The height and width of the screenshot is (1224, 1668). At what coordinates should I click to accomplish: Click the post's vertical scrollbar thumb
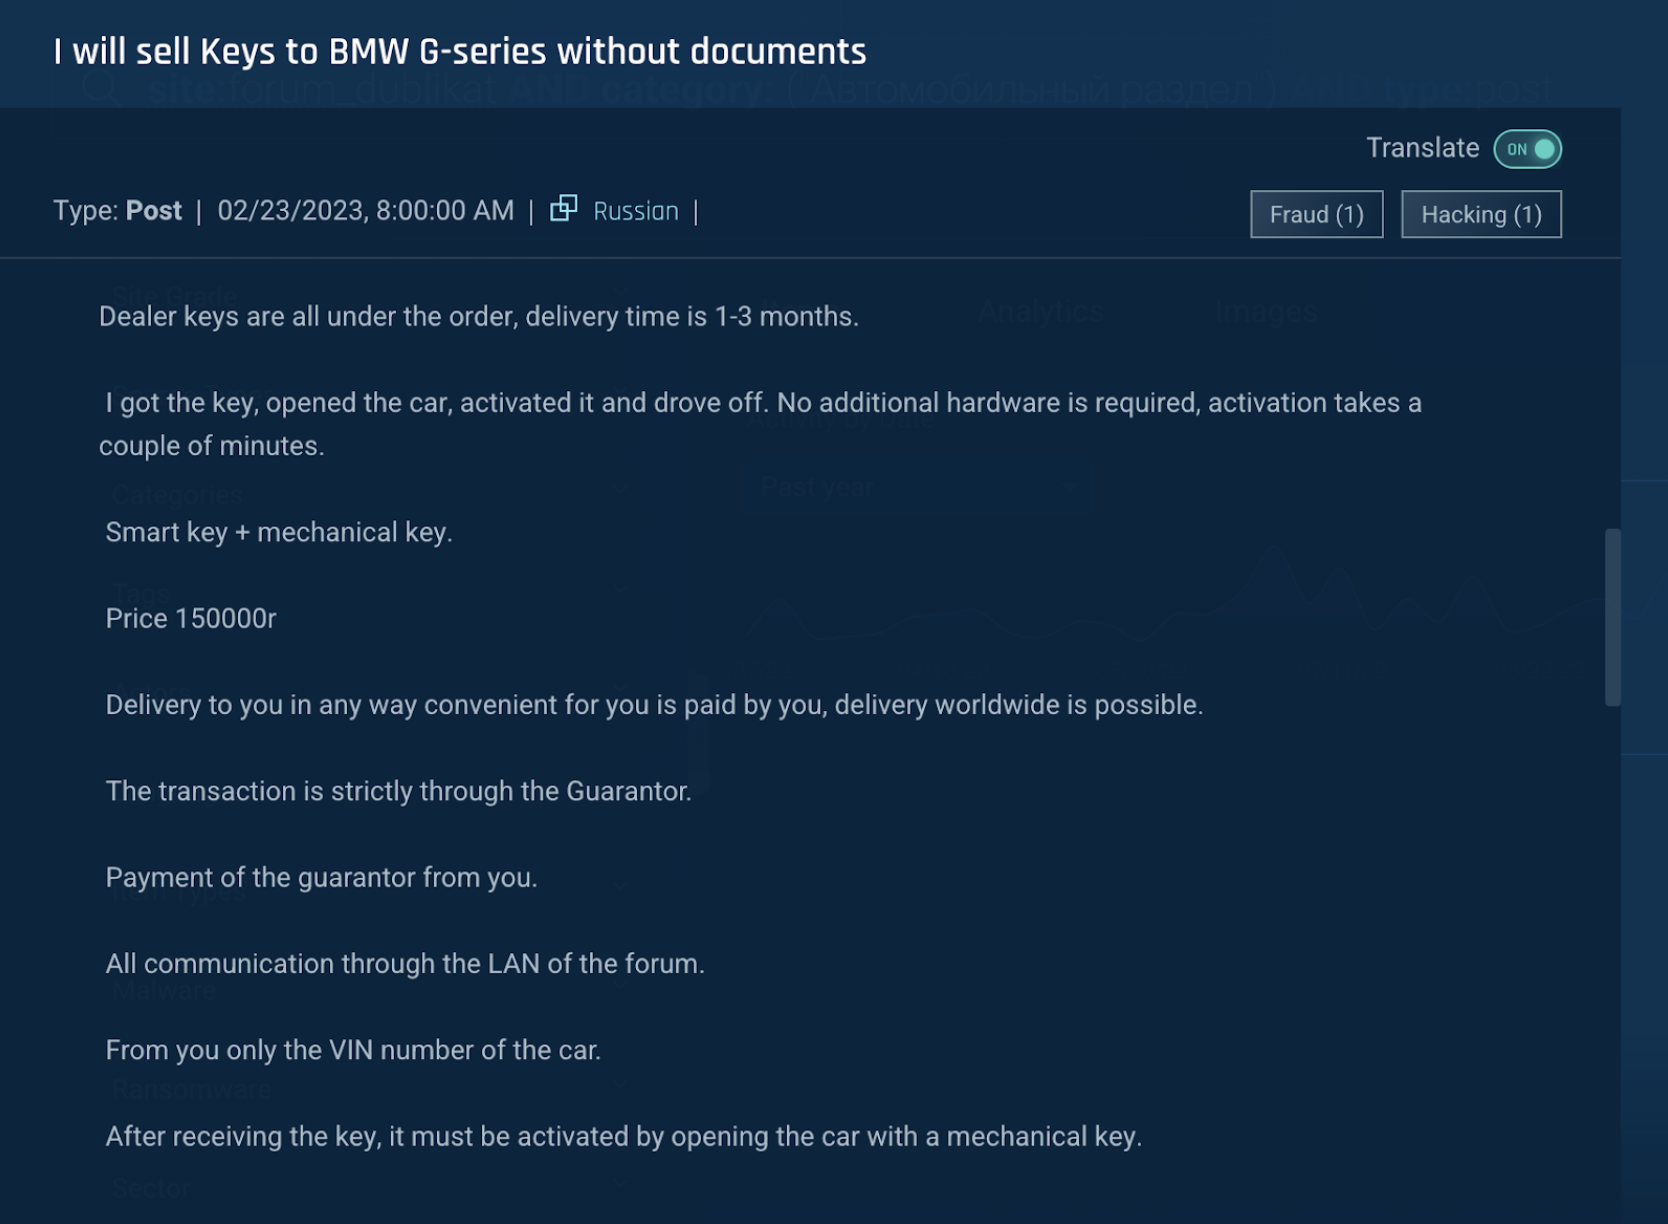[x=1612, y=616]
